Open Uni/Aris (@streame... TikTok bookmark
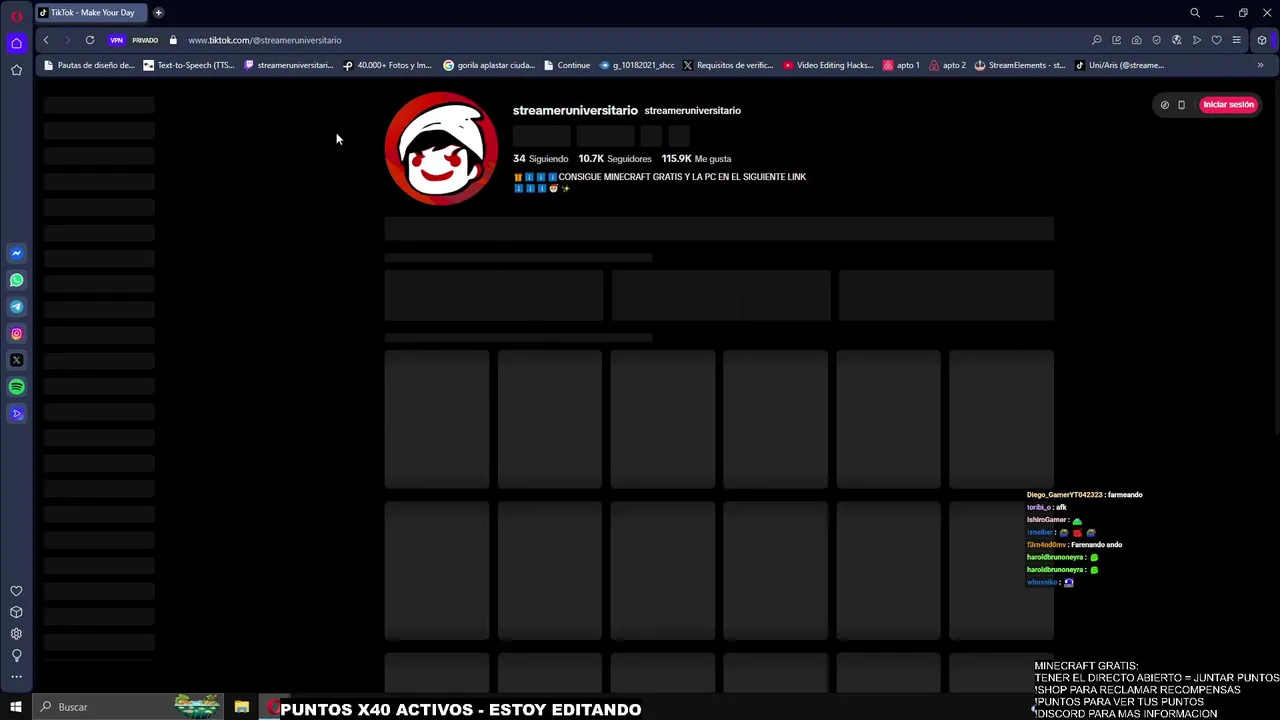 (x=1119, y=65)
